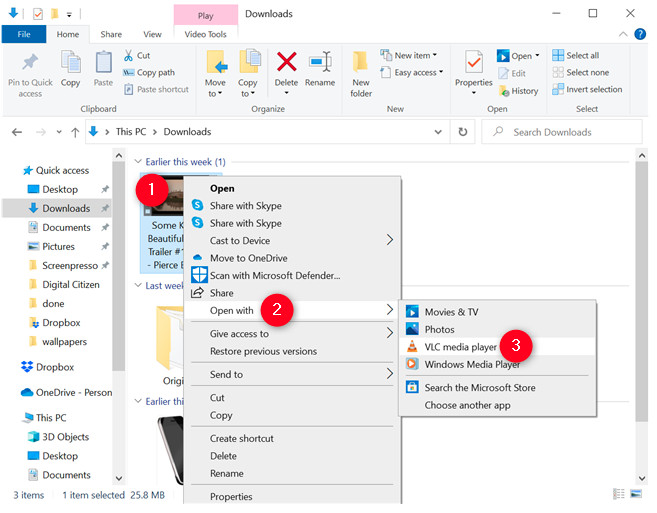Click Search the Microsoft Store entry

[x=497, y=388]
